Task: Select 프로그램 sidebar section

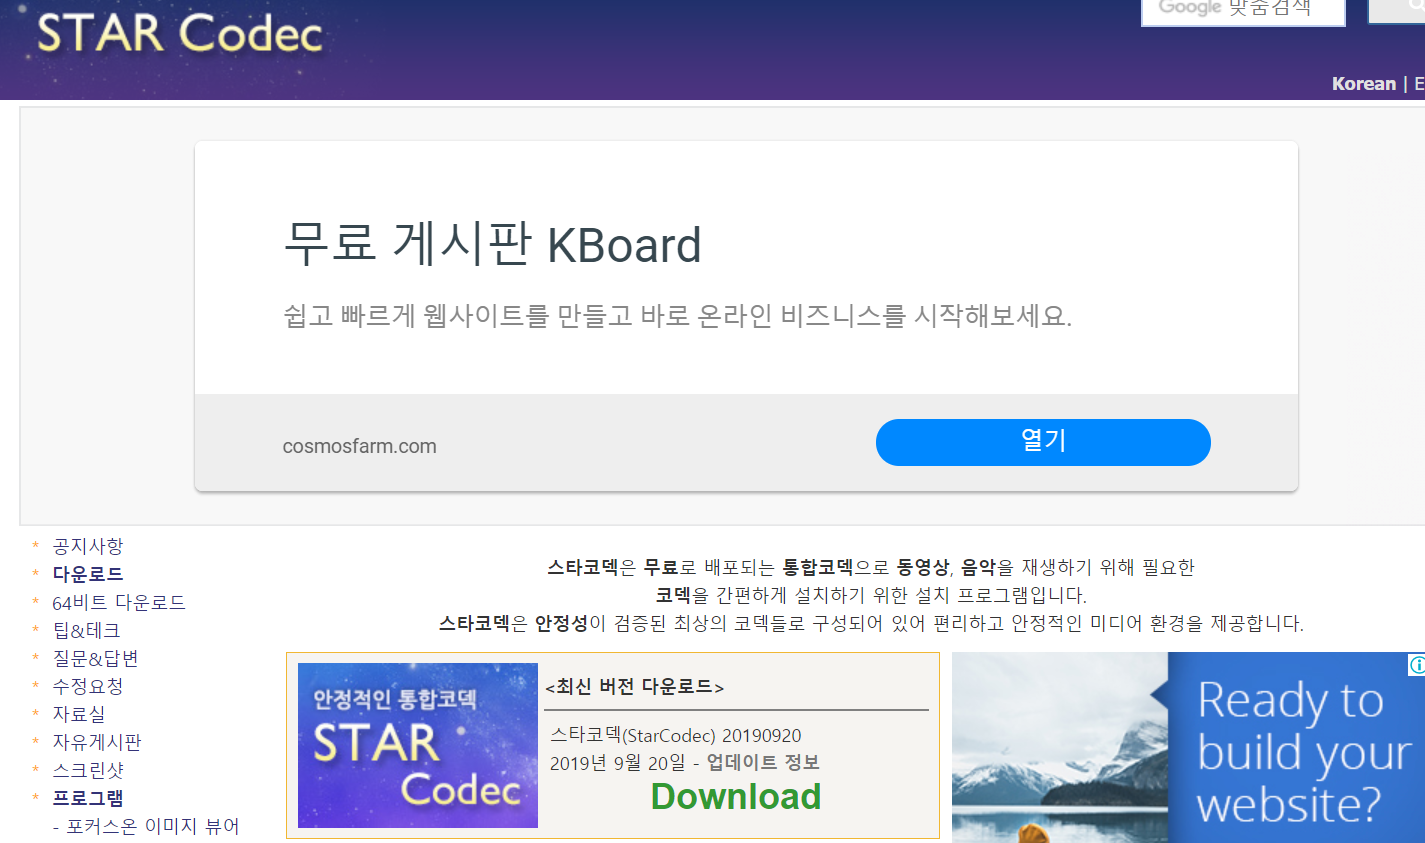Action: pos(88,798)
